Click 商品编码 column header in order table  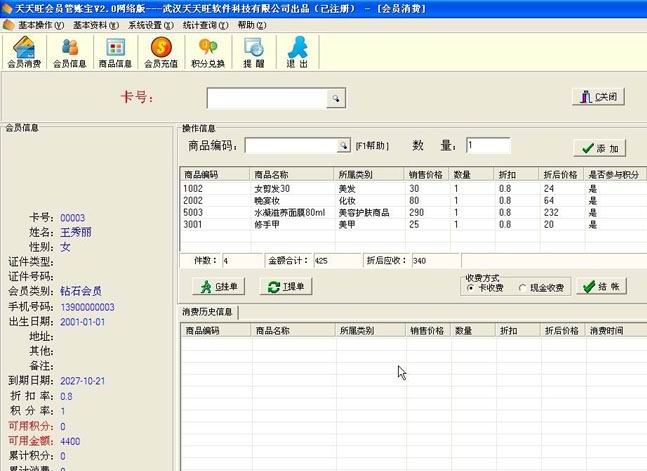tap(215, 175)
